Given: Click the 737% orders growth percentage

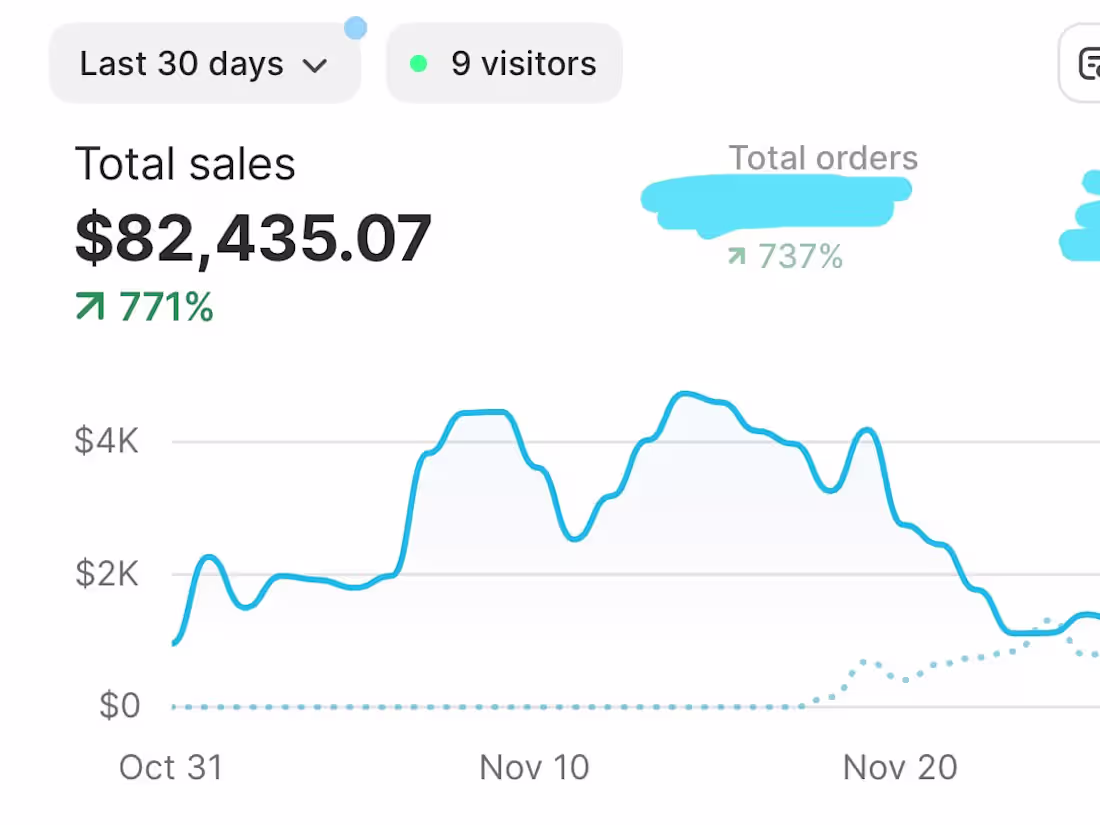Looking at the screenshot, I should click(800, 256).
